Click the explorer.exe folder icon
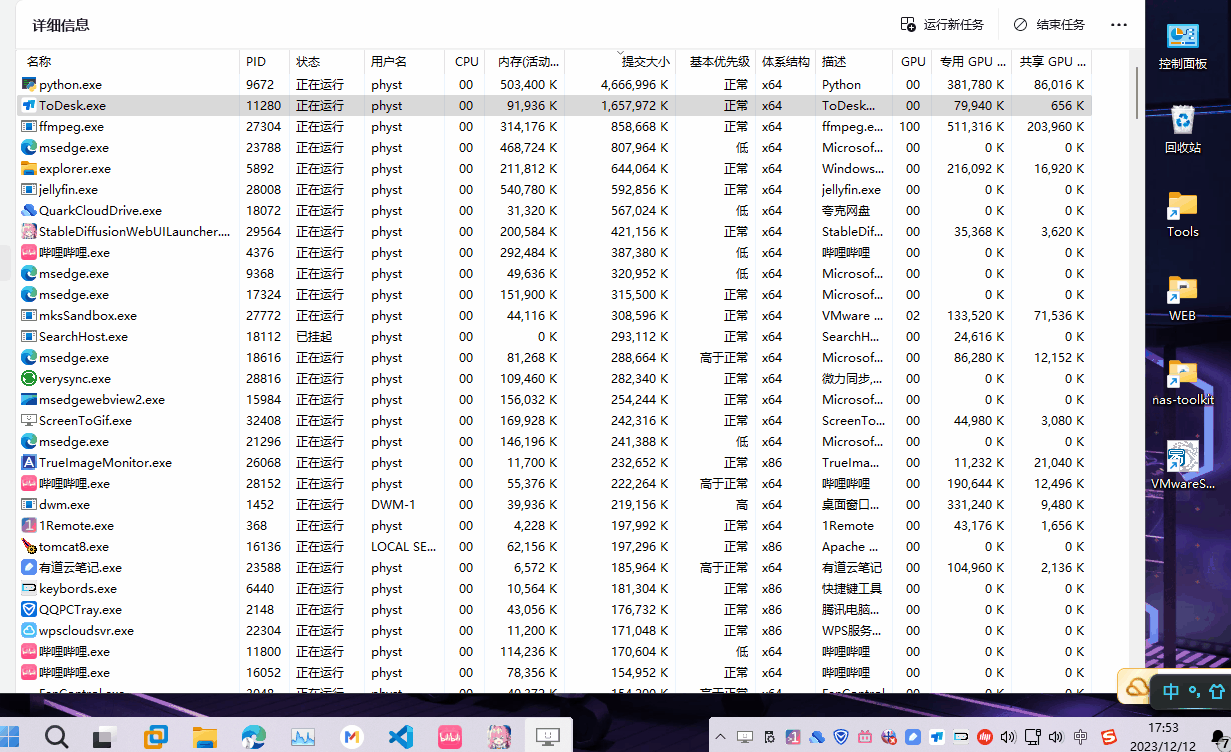Image resolution: width=1231 pixels, height=752 pixels. coord(29,169)
